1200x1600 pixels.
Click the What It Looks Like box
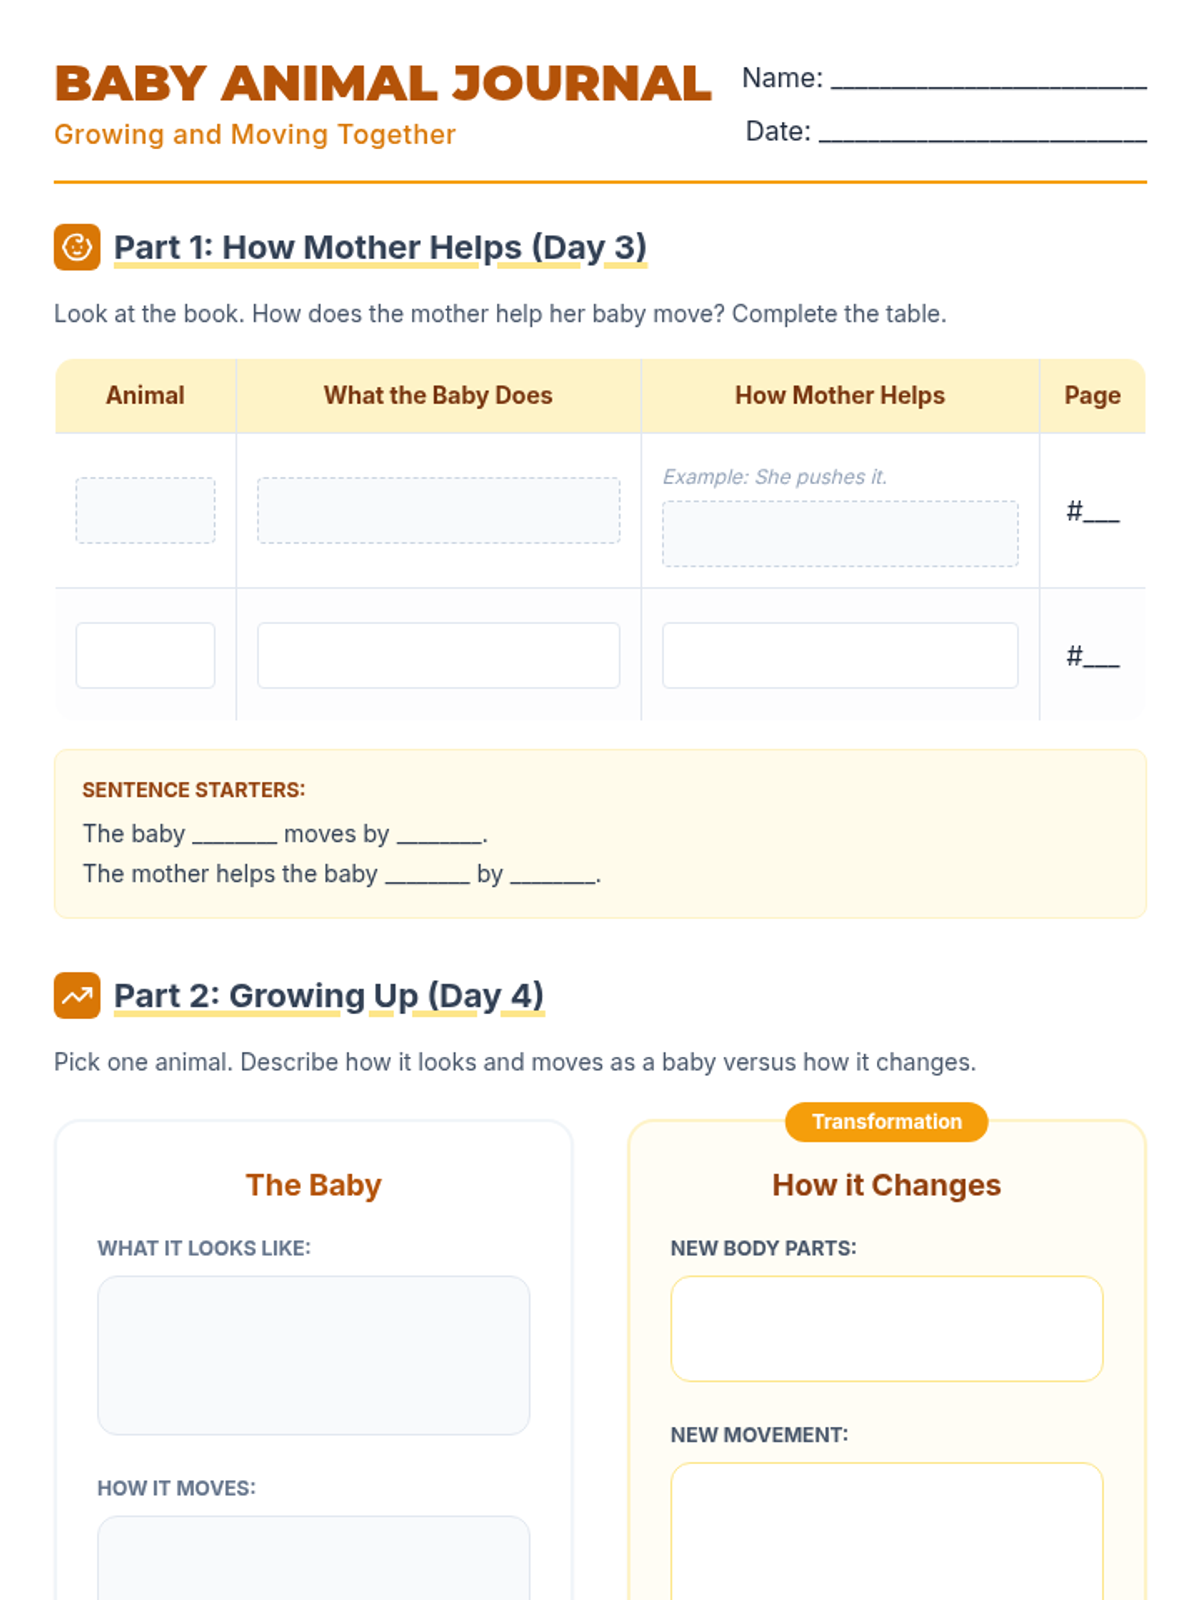313,1355
